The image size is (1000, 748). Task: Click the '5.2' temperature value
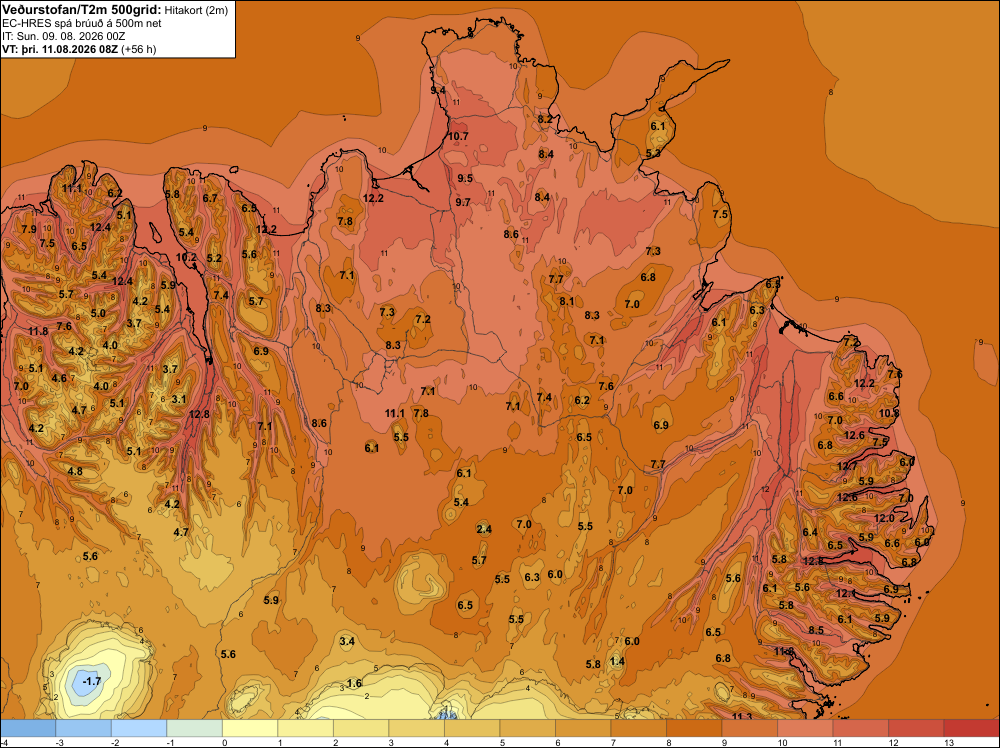(x=214, y=258)
